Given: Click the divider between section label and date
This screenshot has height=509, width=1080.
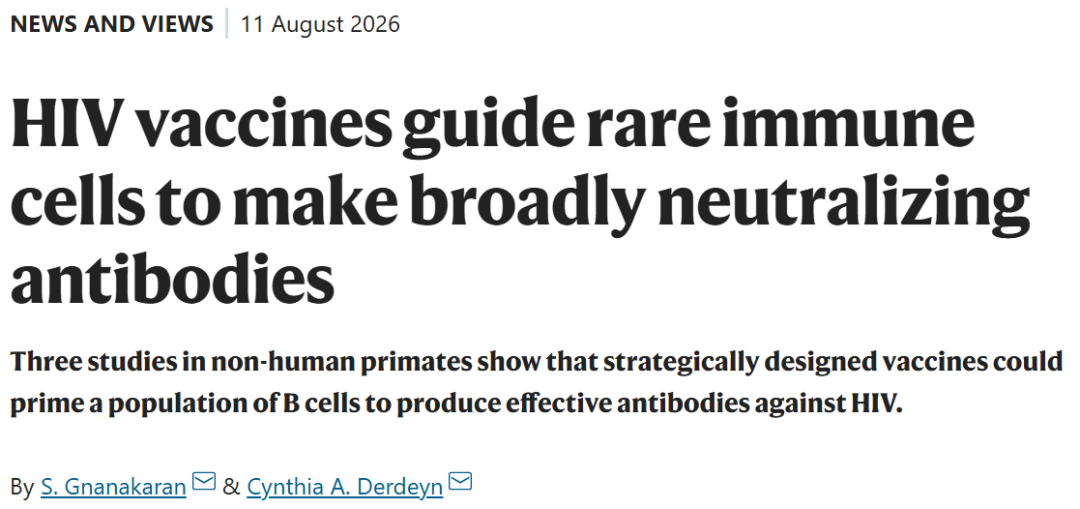Looking at the screenshot, I should (227, 24).
